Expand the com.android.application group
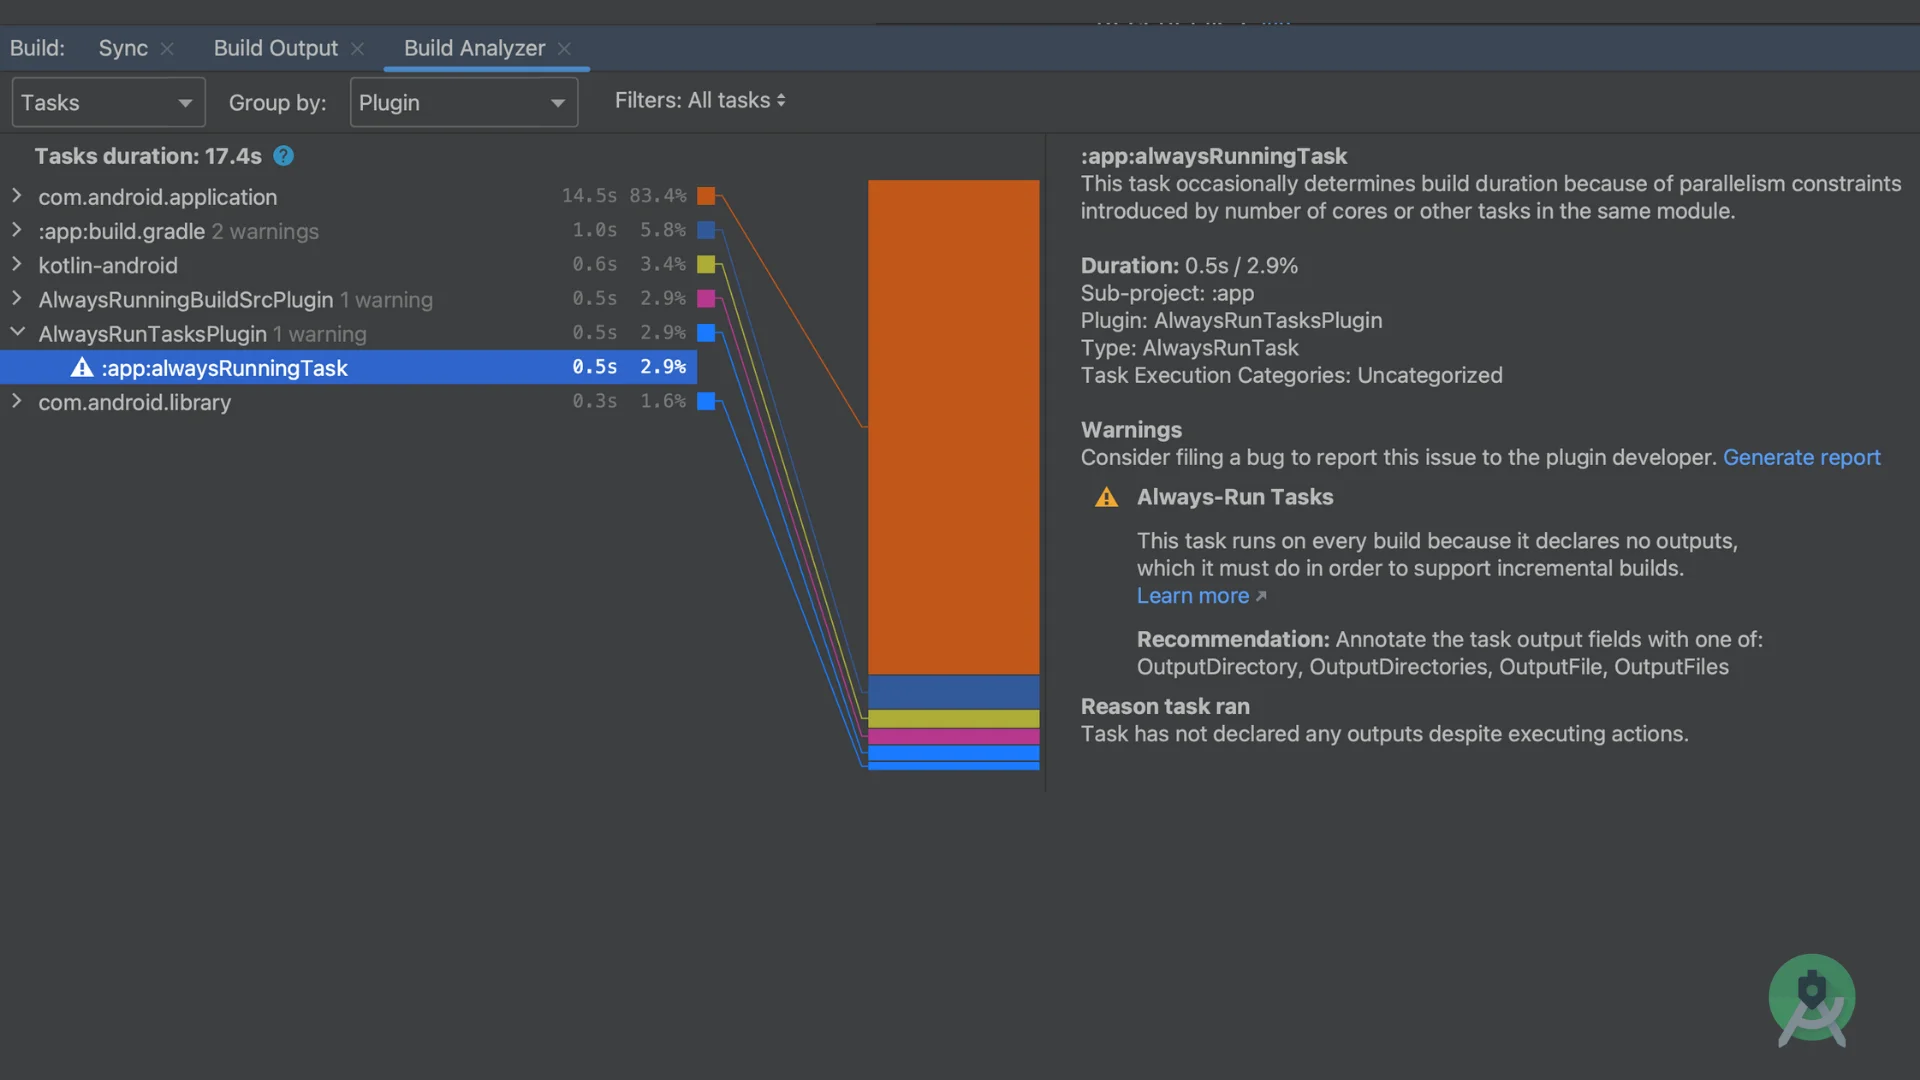Viewport: 1920px width, 1080px height. pos(17,196)
